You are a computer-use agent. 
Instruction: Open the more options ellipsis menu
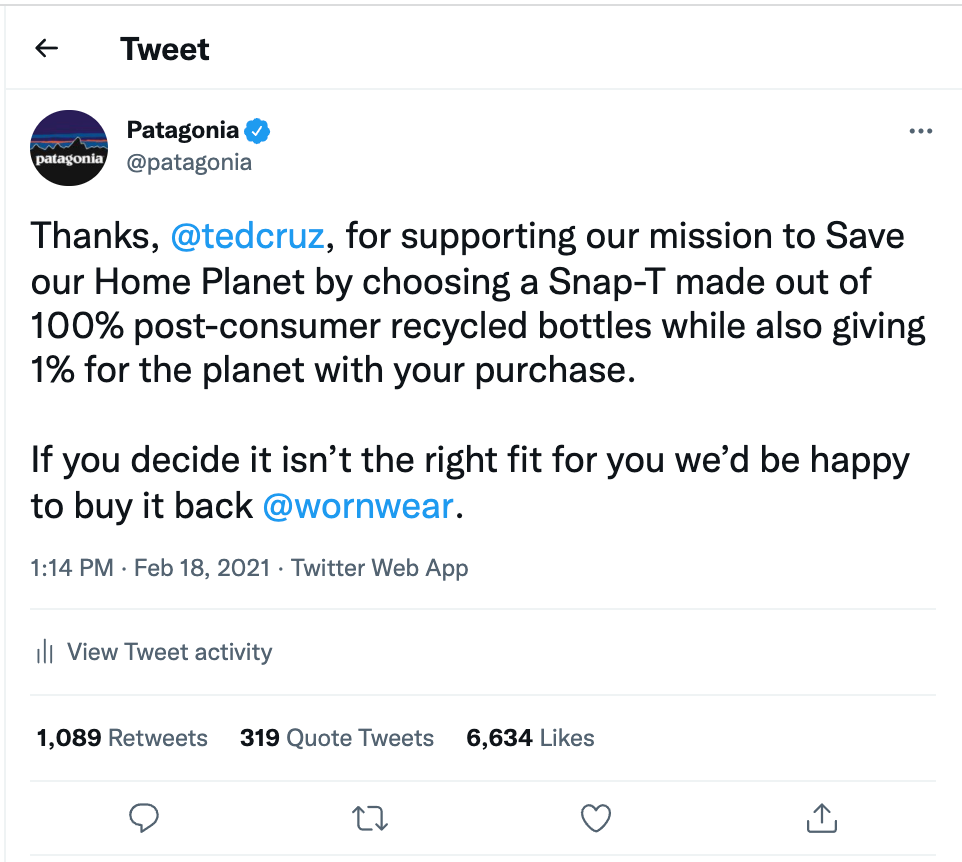(920, 132)
